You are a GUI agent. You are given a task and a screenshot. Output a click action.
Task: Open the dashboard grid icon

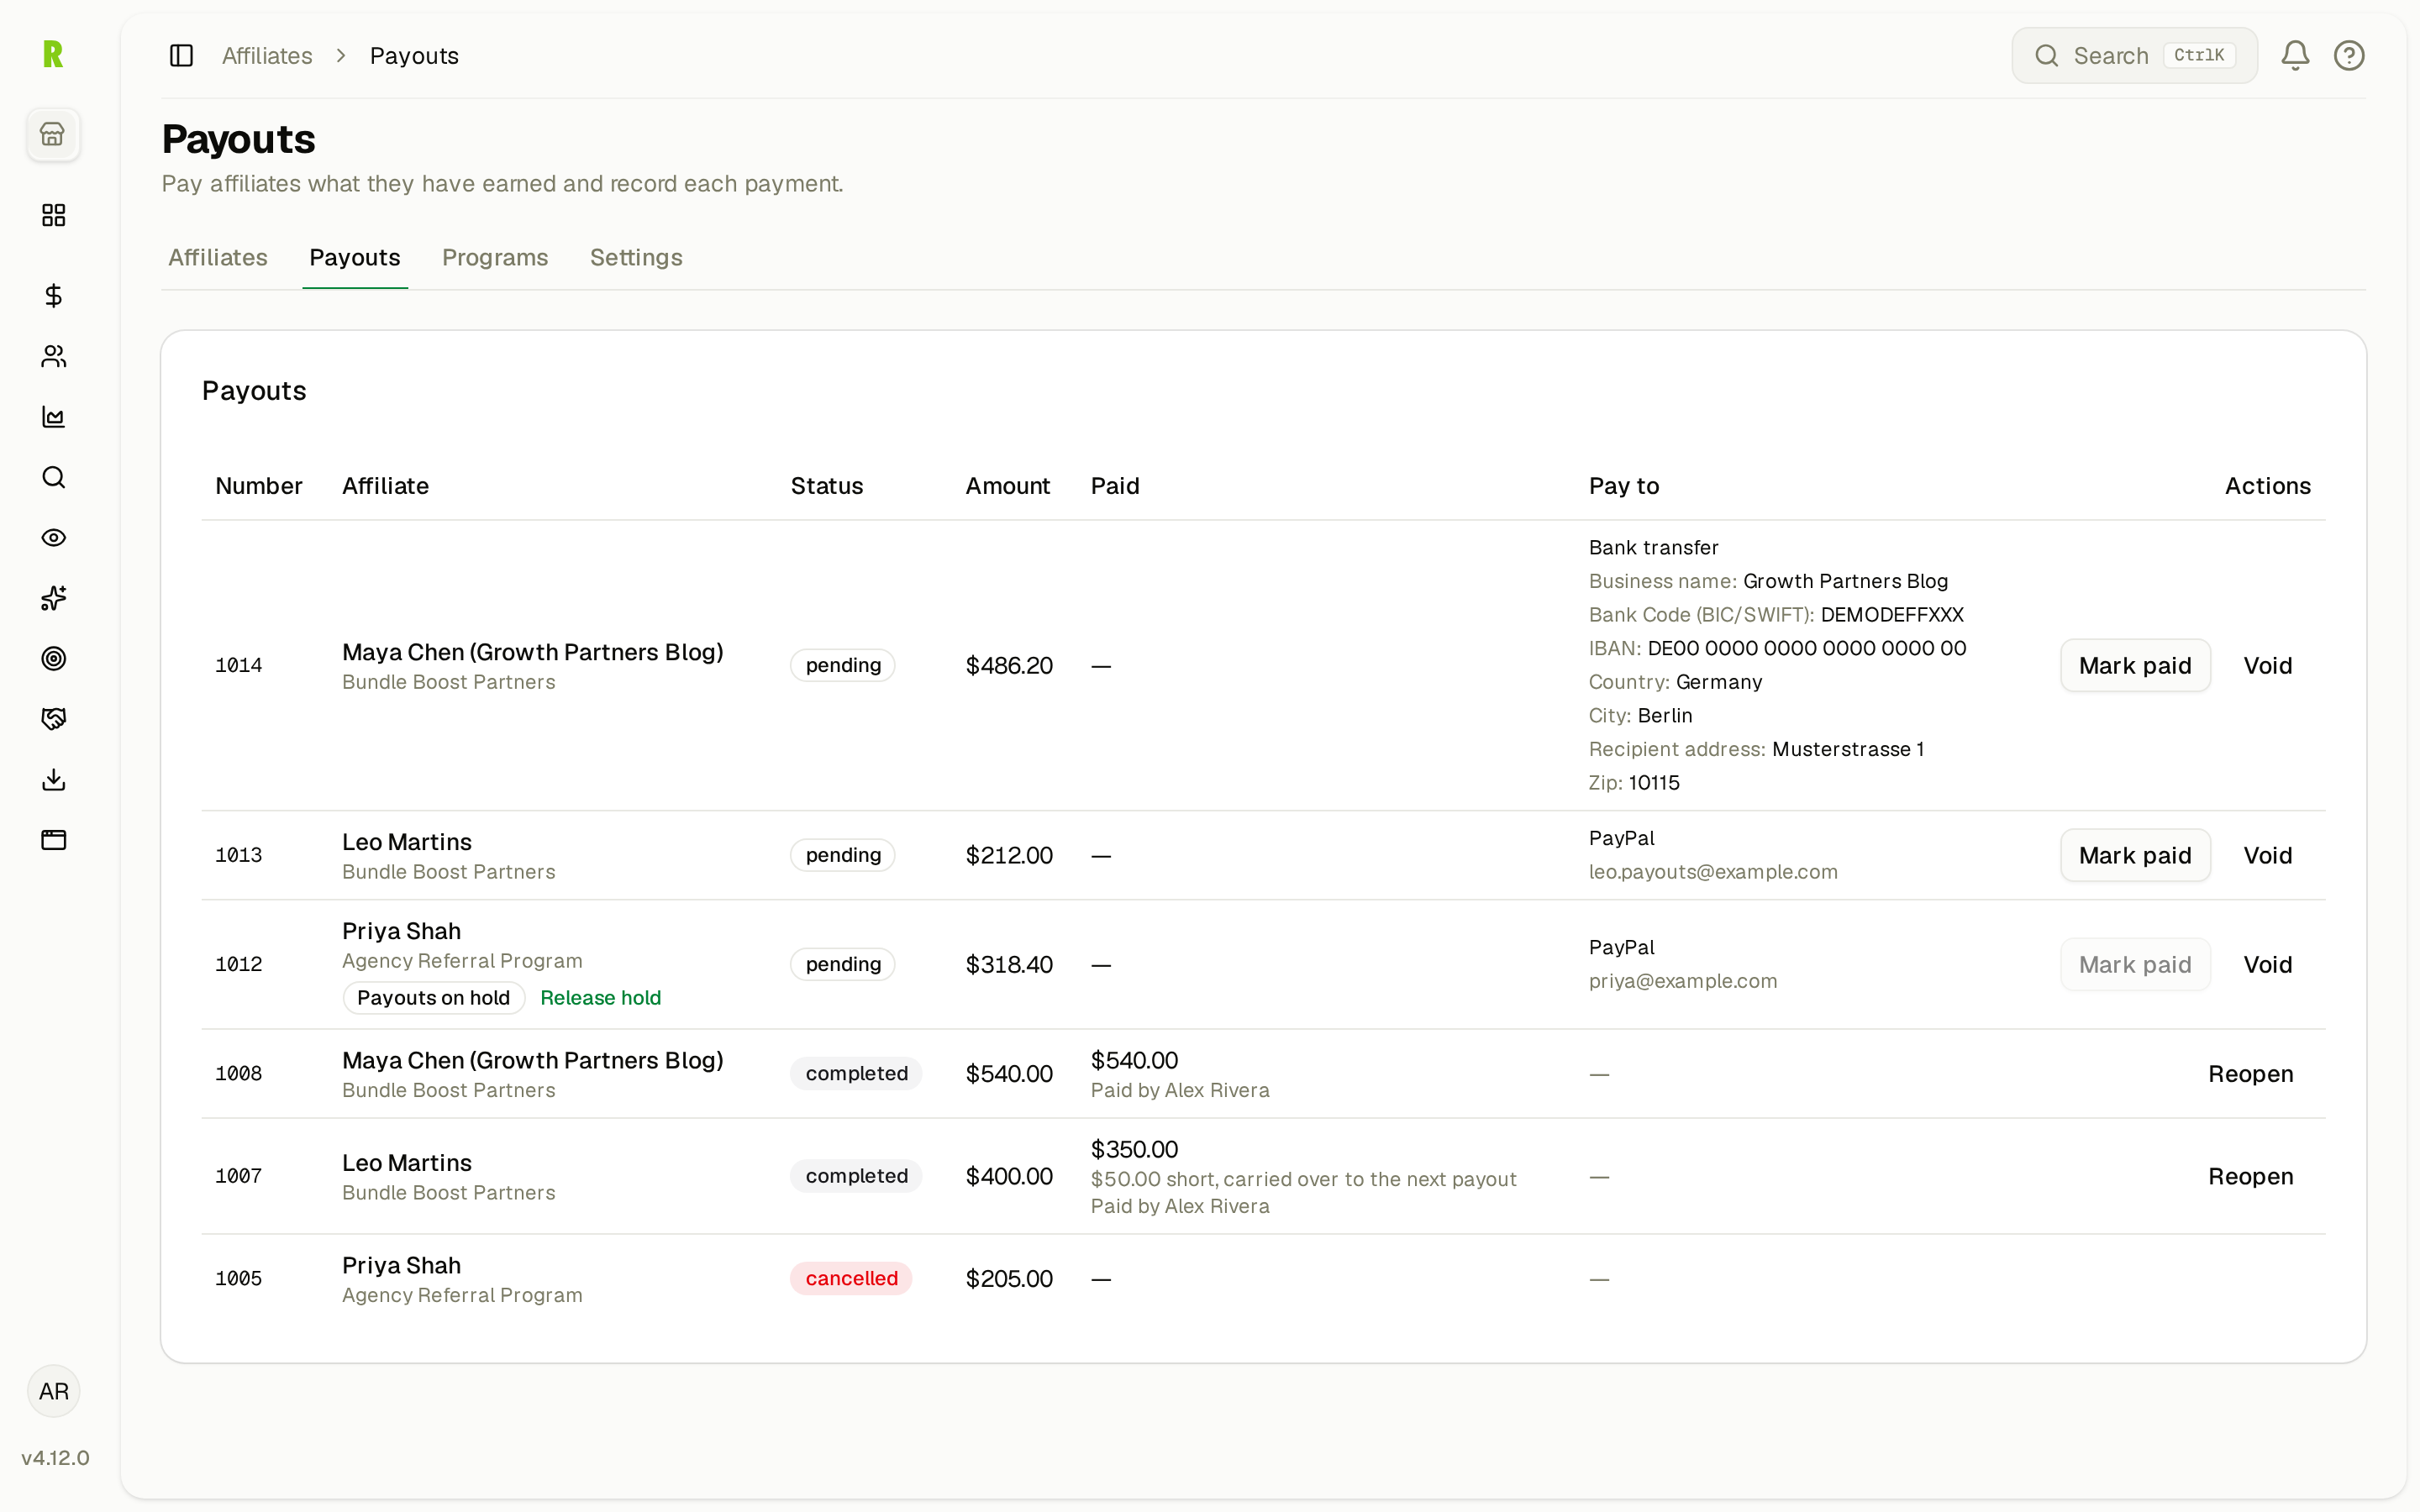pyautogui.click(x=54, y=215)
